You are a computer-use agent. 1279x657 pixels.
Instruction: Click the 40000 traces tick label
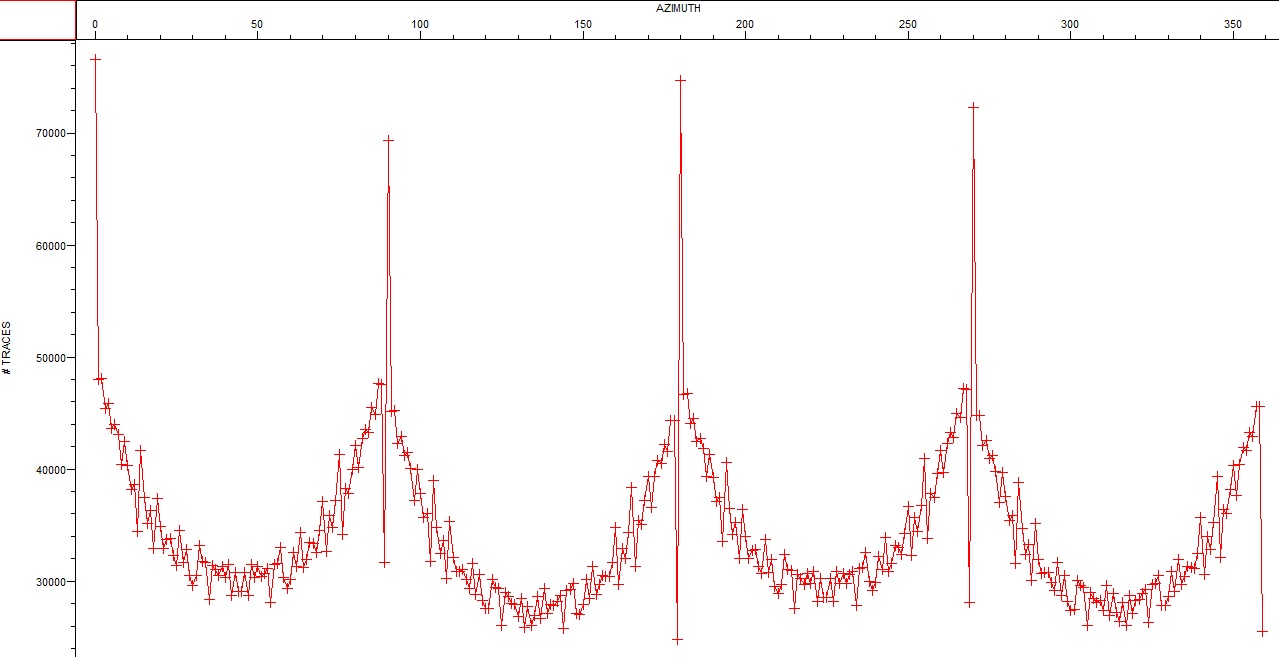click(x=50, y=469)
